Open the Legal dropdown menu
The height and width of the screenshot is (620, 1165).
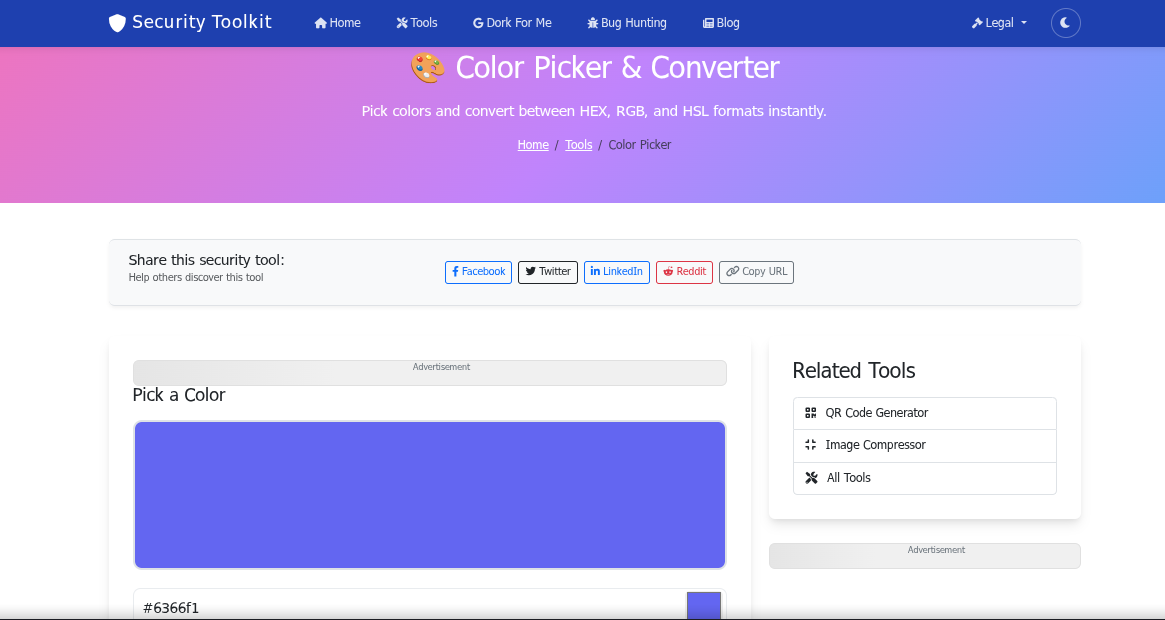(x=998, y=22)
